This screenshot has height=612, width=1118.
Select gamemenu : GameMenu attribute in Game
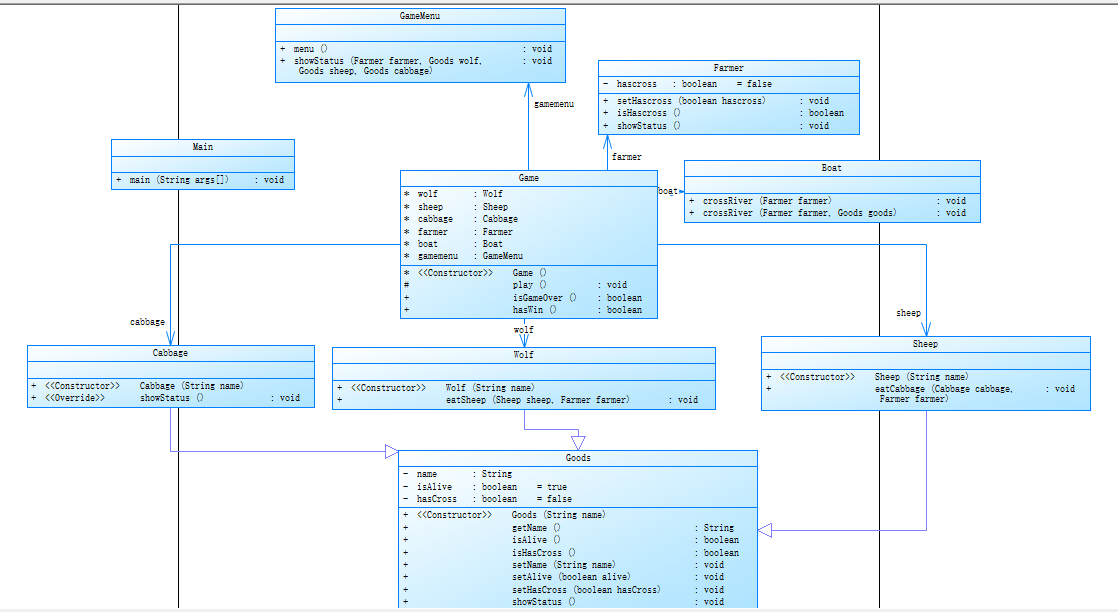pos(463,255)
